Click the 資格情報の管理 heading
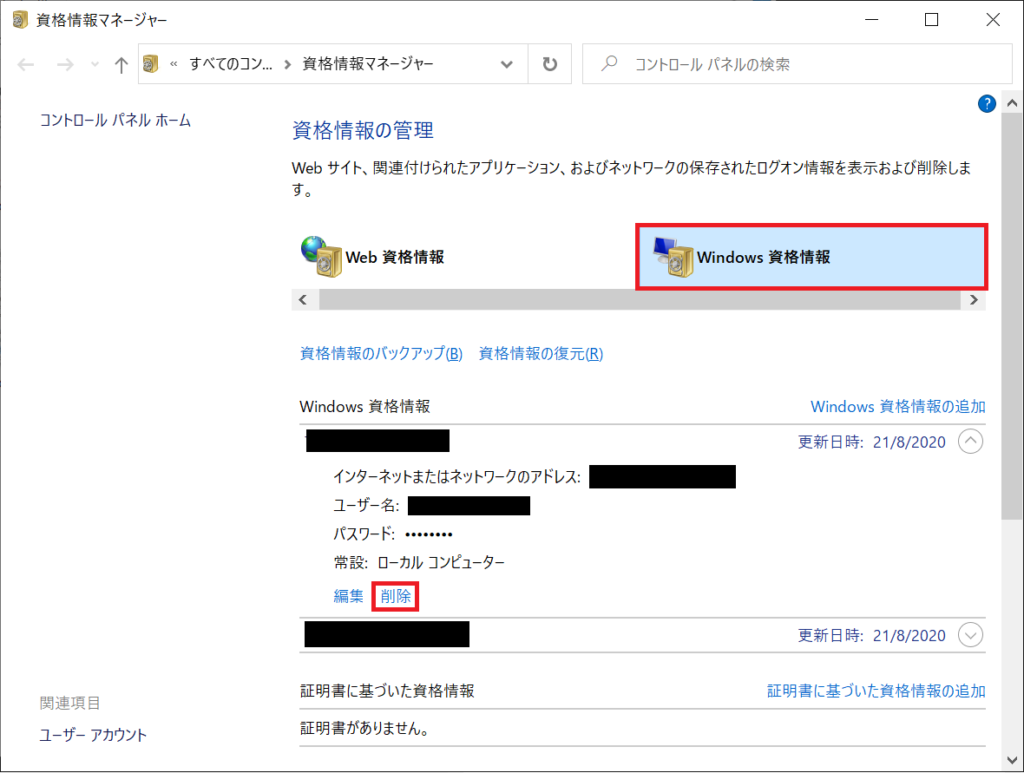The image size is (1024, 773). tap(362, 131)
